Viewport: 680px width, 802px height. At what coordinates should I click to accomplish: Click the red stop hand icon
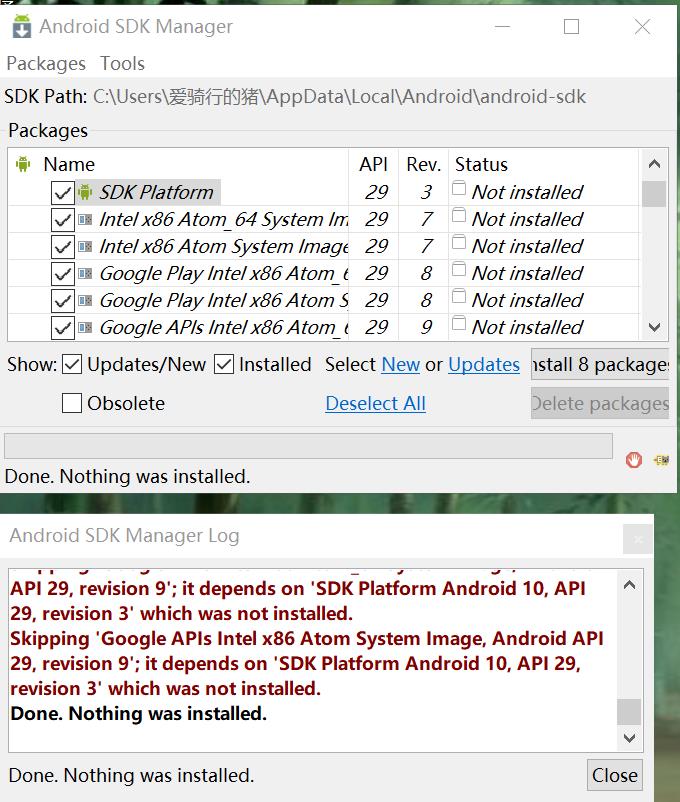tap(633, 460)
